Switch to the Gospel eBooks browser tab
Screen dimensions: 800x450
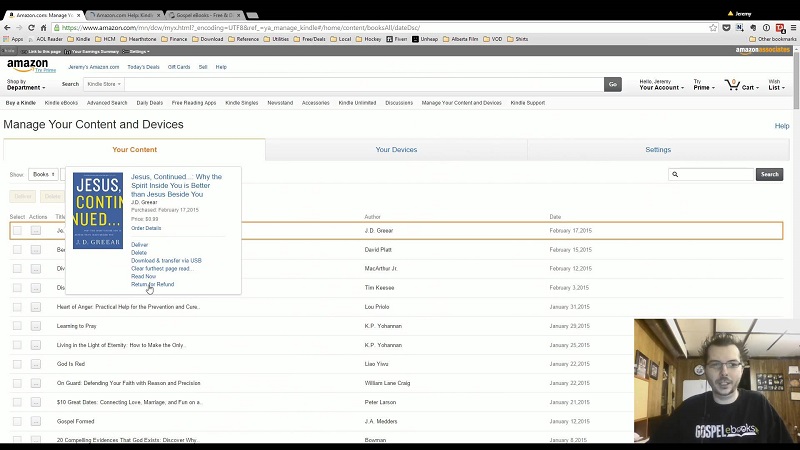(204, 15)
